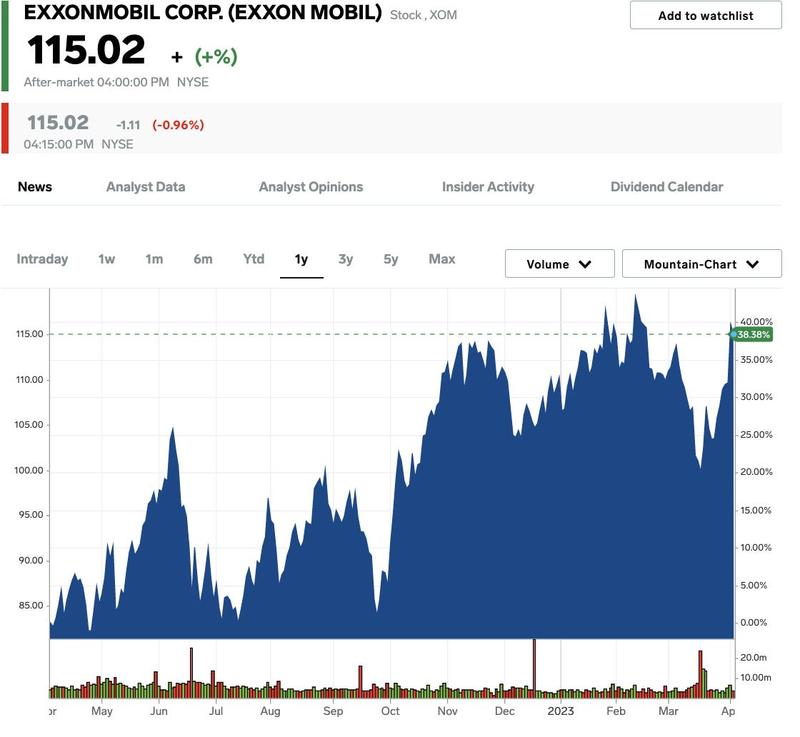Click the 0.00% percentage axis label

coord(754,623)
